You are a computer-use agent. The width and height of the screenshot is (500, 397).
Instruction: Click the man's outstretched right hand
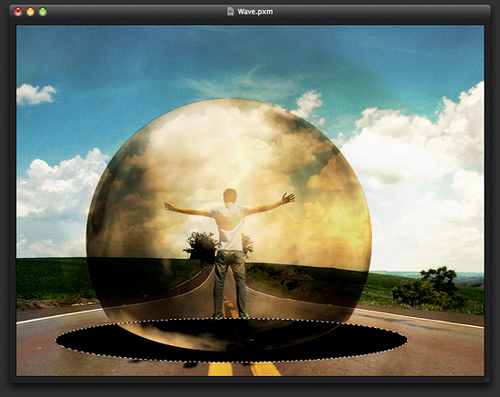point(288,198)
